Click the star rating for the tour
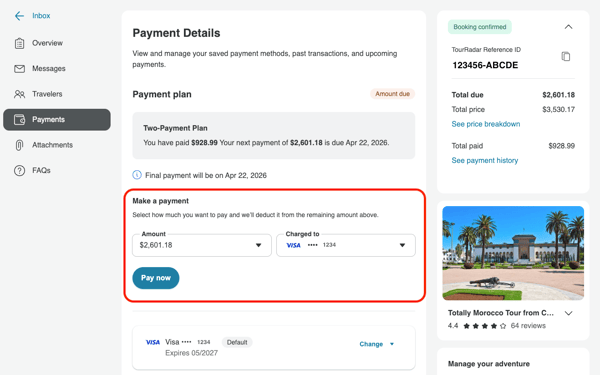600x375 pixels. pyautogui.click(x=484, y=326)
